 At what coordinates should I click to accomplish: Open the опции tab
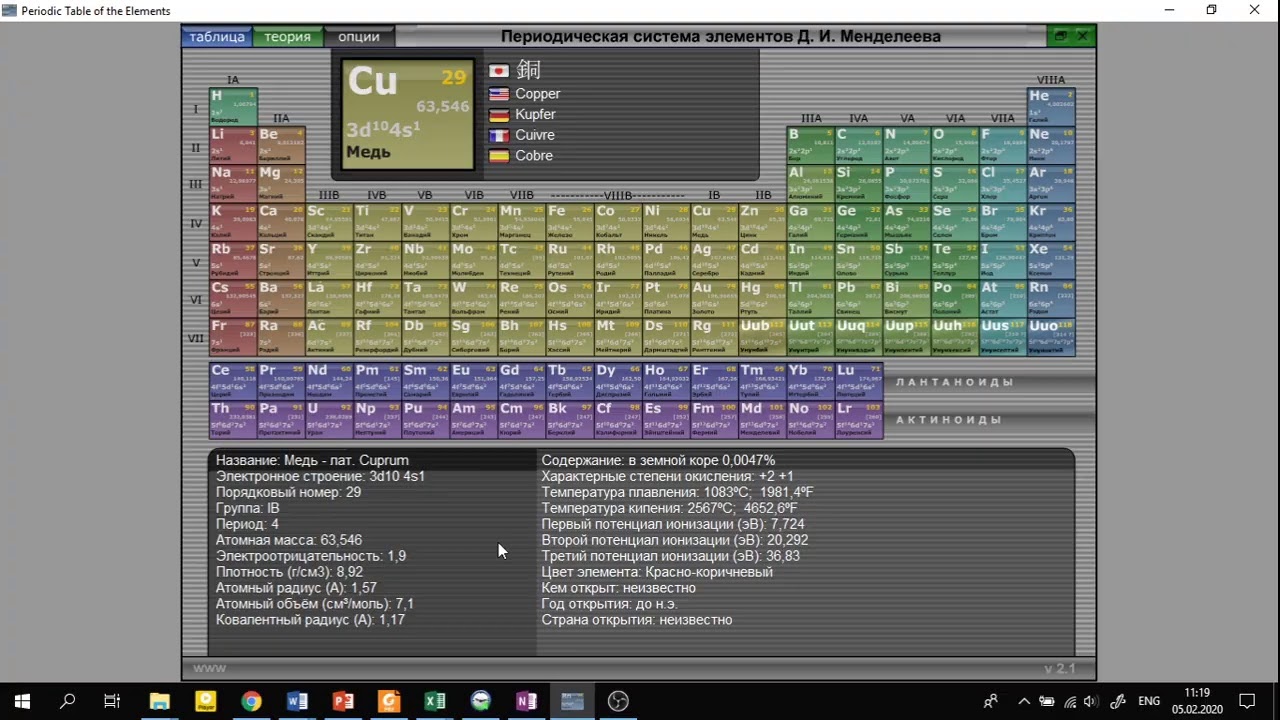point(359,37)
